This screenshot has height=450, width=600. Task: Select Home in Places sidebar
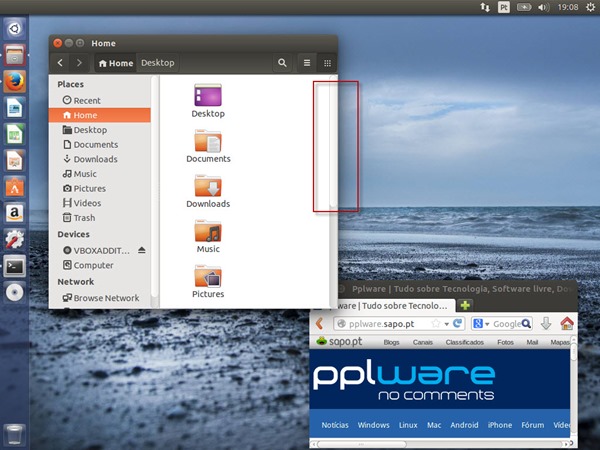99,115
